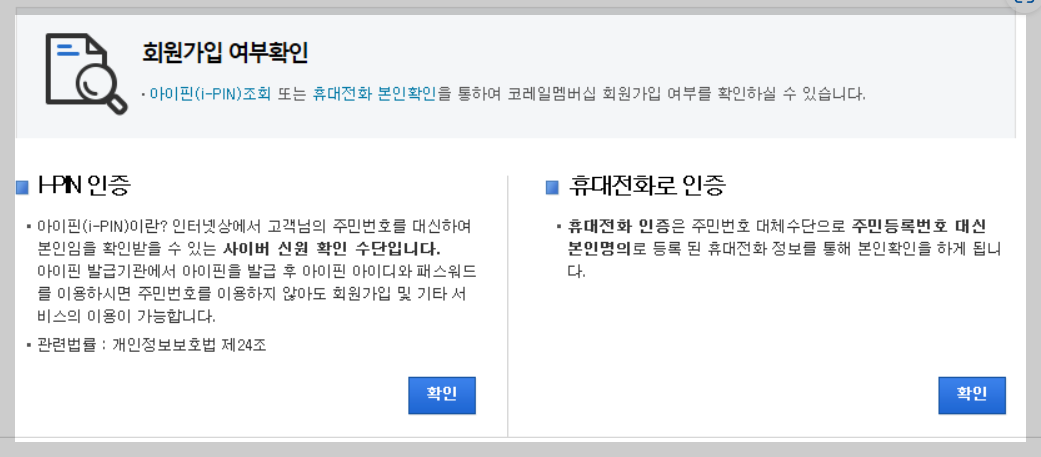Click the 회원가입 여부확인 heading
Screen dimensions: 1041x457
(x=225, y=52)
